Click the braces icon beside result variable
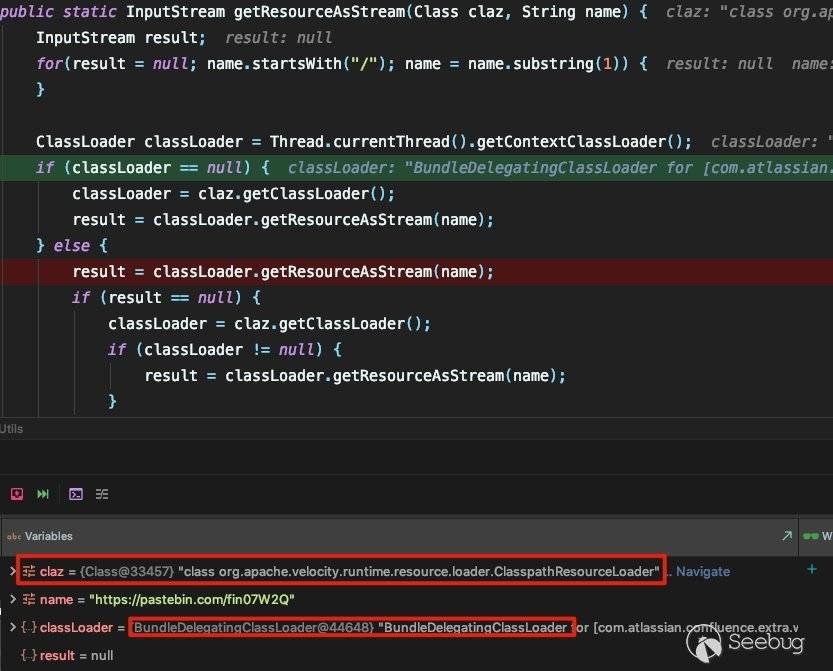Viewport: 833px width, 671px height. point(29,656)
